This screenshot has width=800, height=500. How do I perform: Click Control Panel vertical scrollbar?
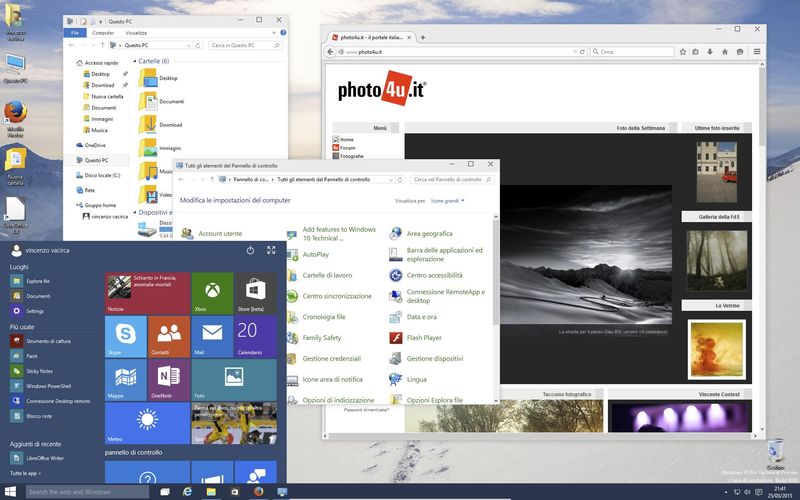pos(495,273)
